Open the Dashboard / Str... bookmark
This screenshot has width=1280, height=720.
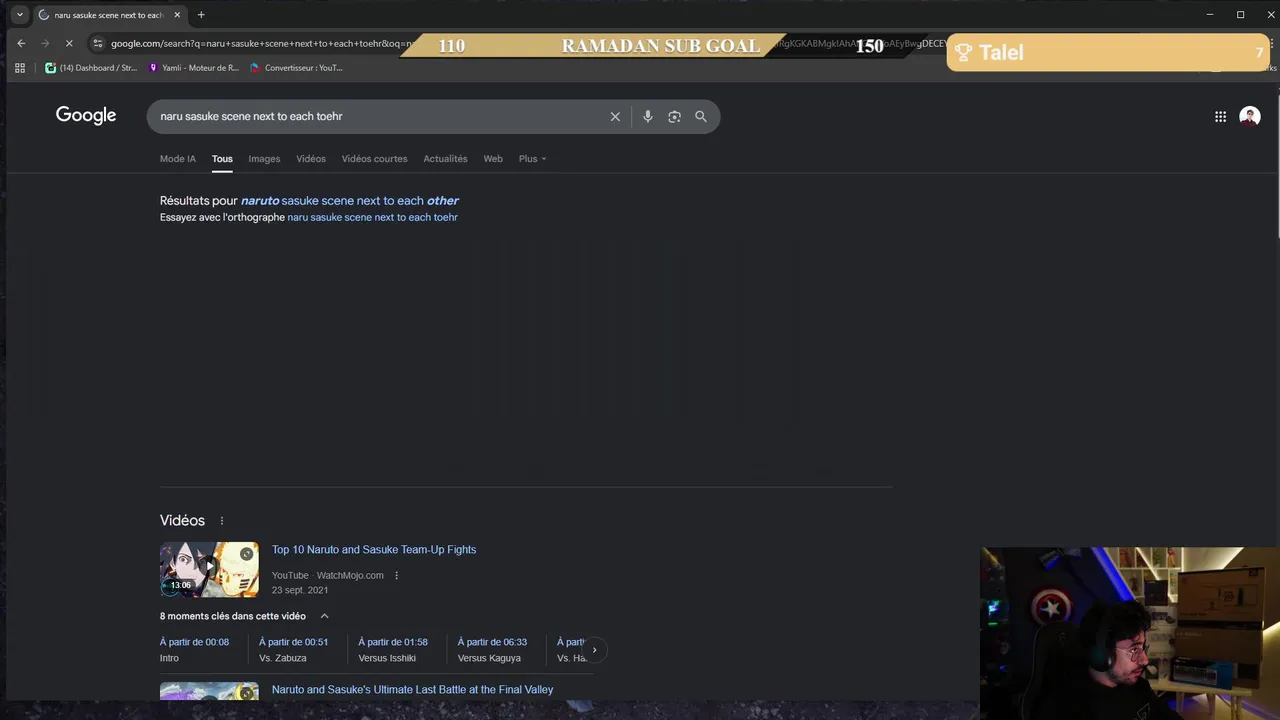tap(91, 68)
